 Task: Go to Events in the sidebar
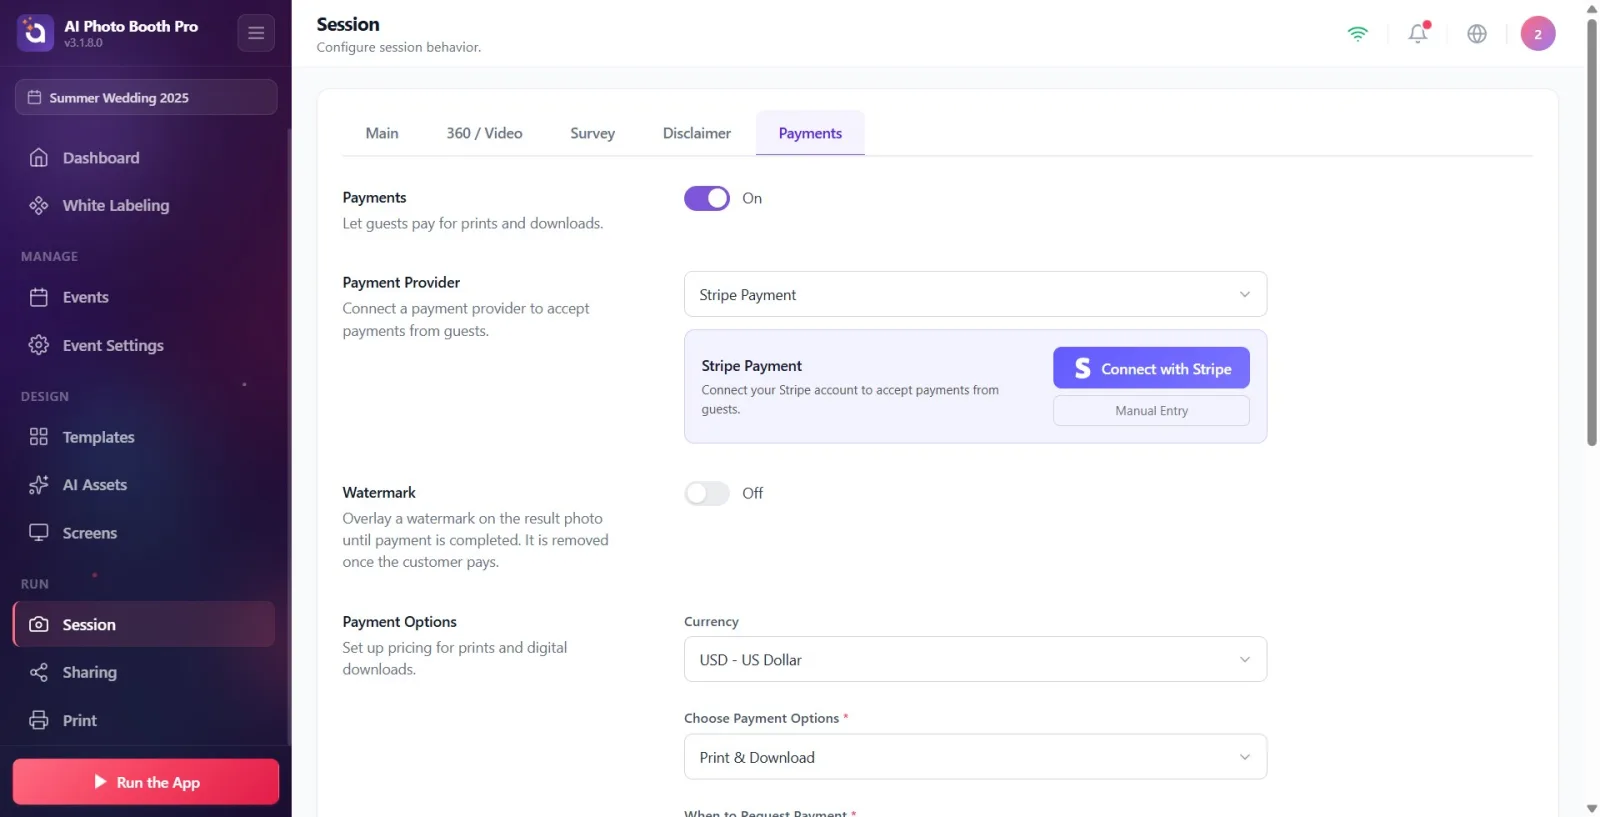coord(145,297)
